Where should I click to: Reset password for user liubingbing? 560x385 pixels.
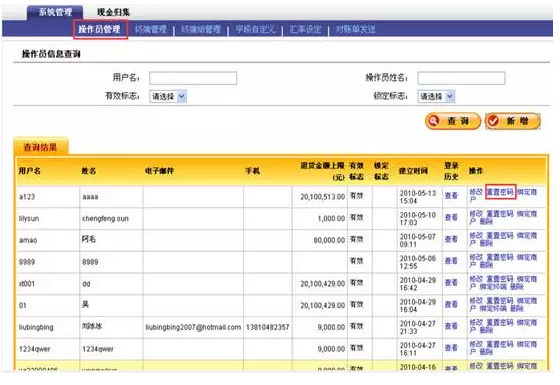click(500, 323)
